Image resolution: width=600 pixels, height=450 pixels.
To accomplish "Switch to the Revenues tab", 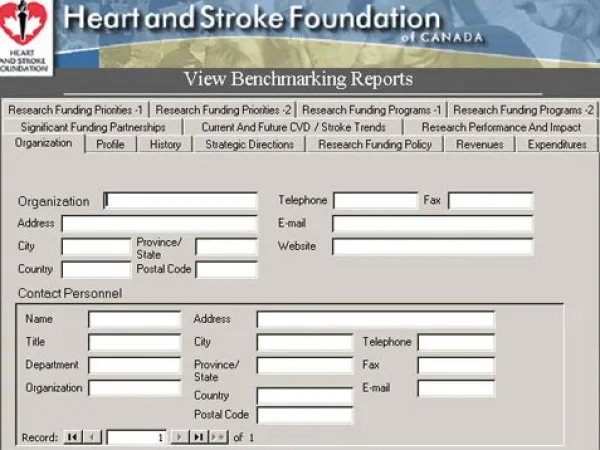I will (478, 144).
